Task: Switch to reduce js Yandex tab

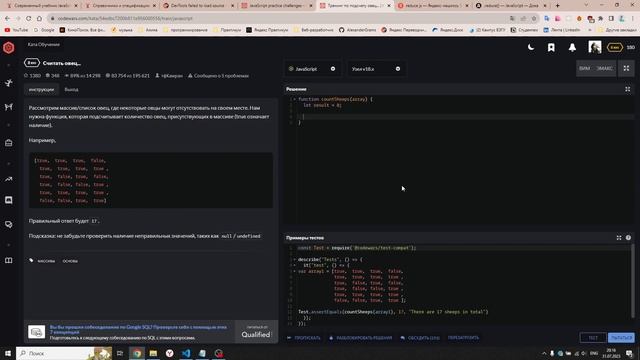Action: [434, 6]
